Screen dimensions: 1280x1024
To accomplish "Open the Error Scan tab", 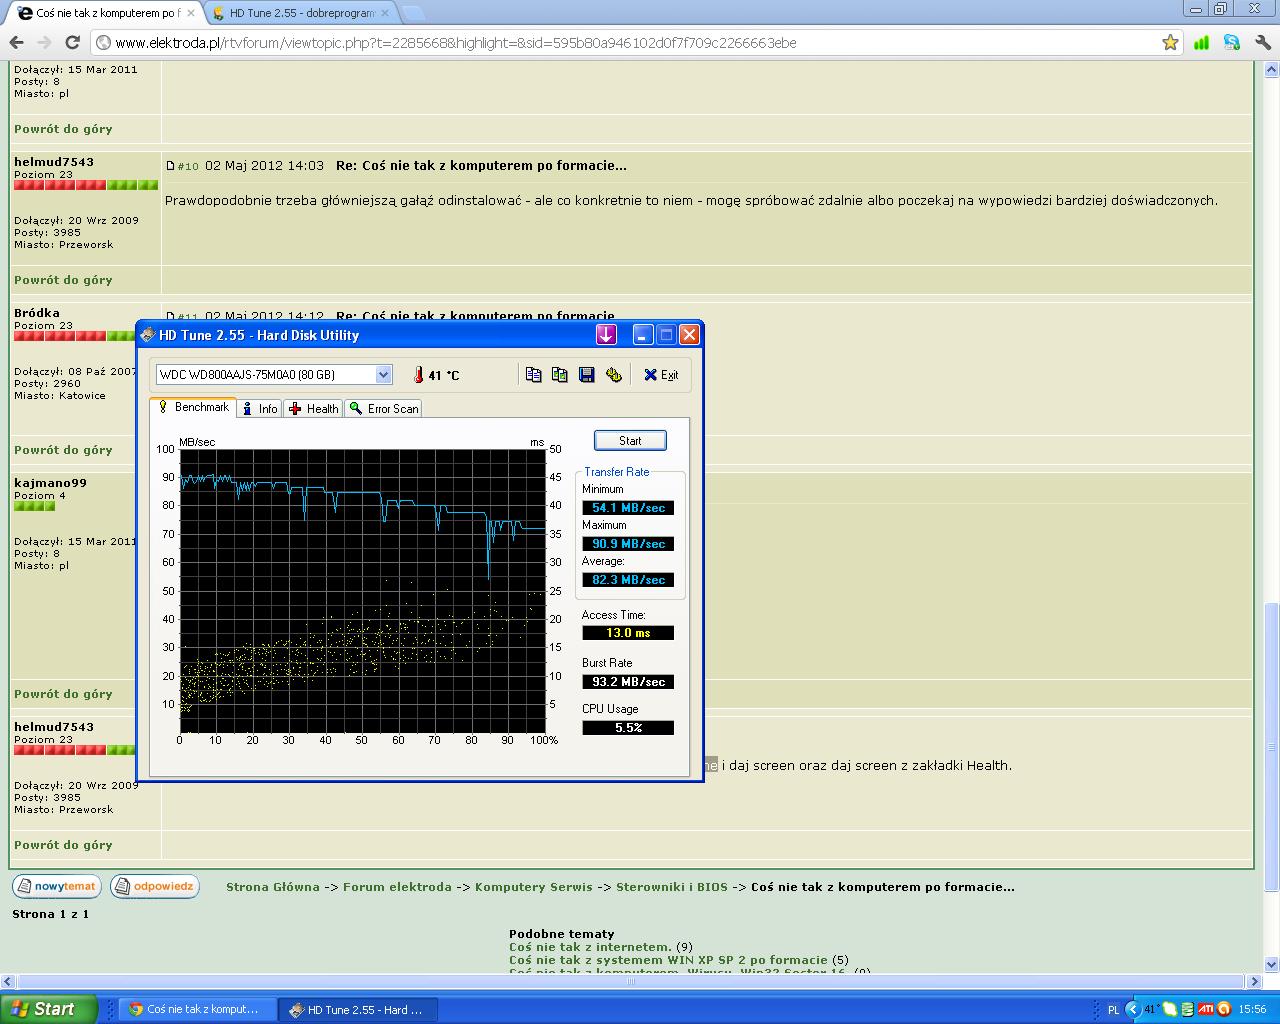I will [384, 409].
